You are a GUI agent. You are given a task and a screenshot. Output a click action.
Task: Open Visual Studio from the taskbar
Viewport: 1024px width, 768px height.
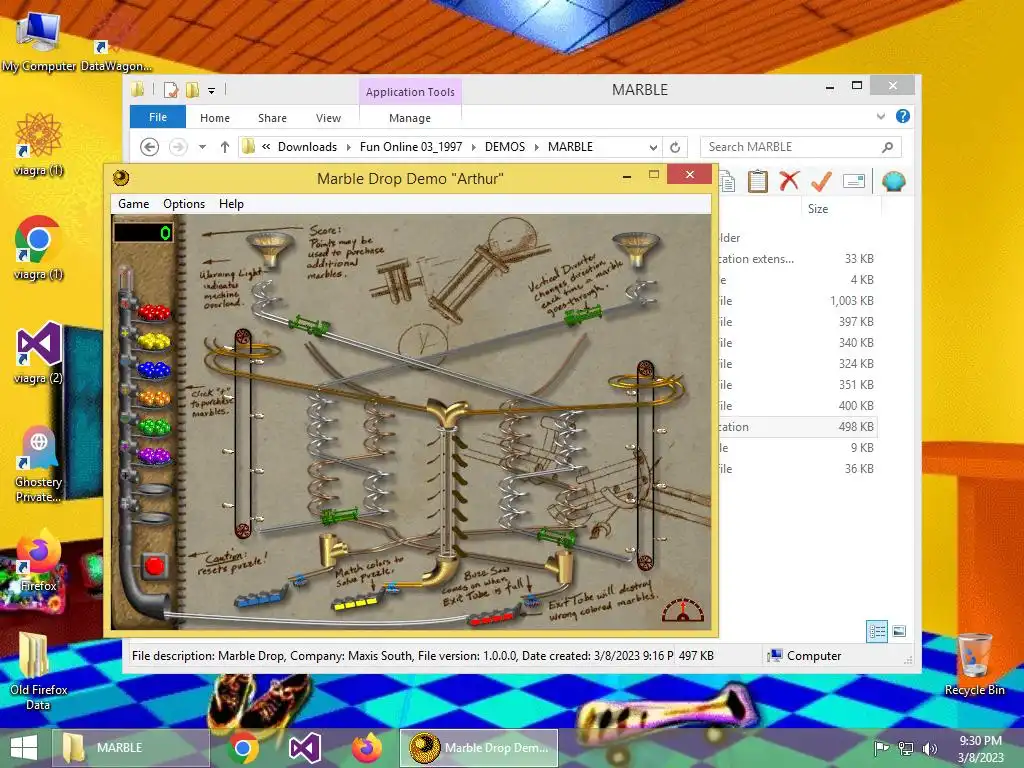click(304, 748)
